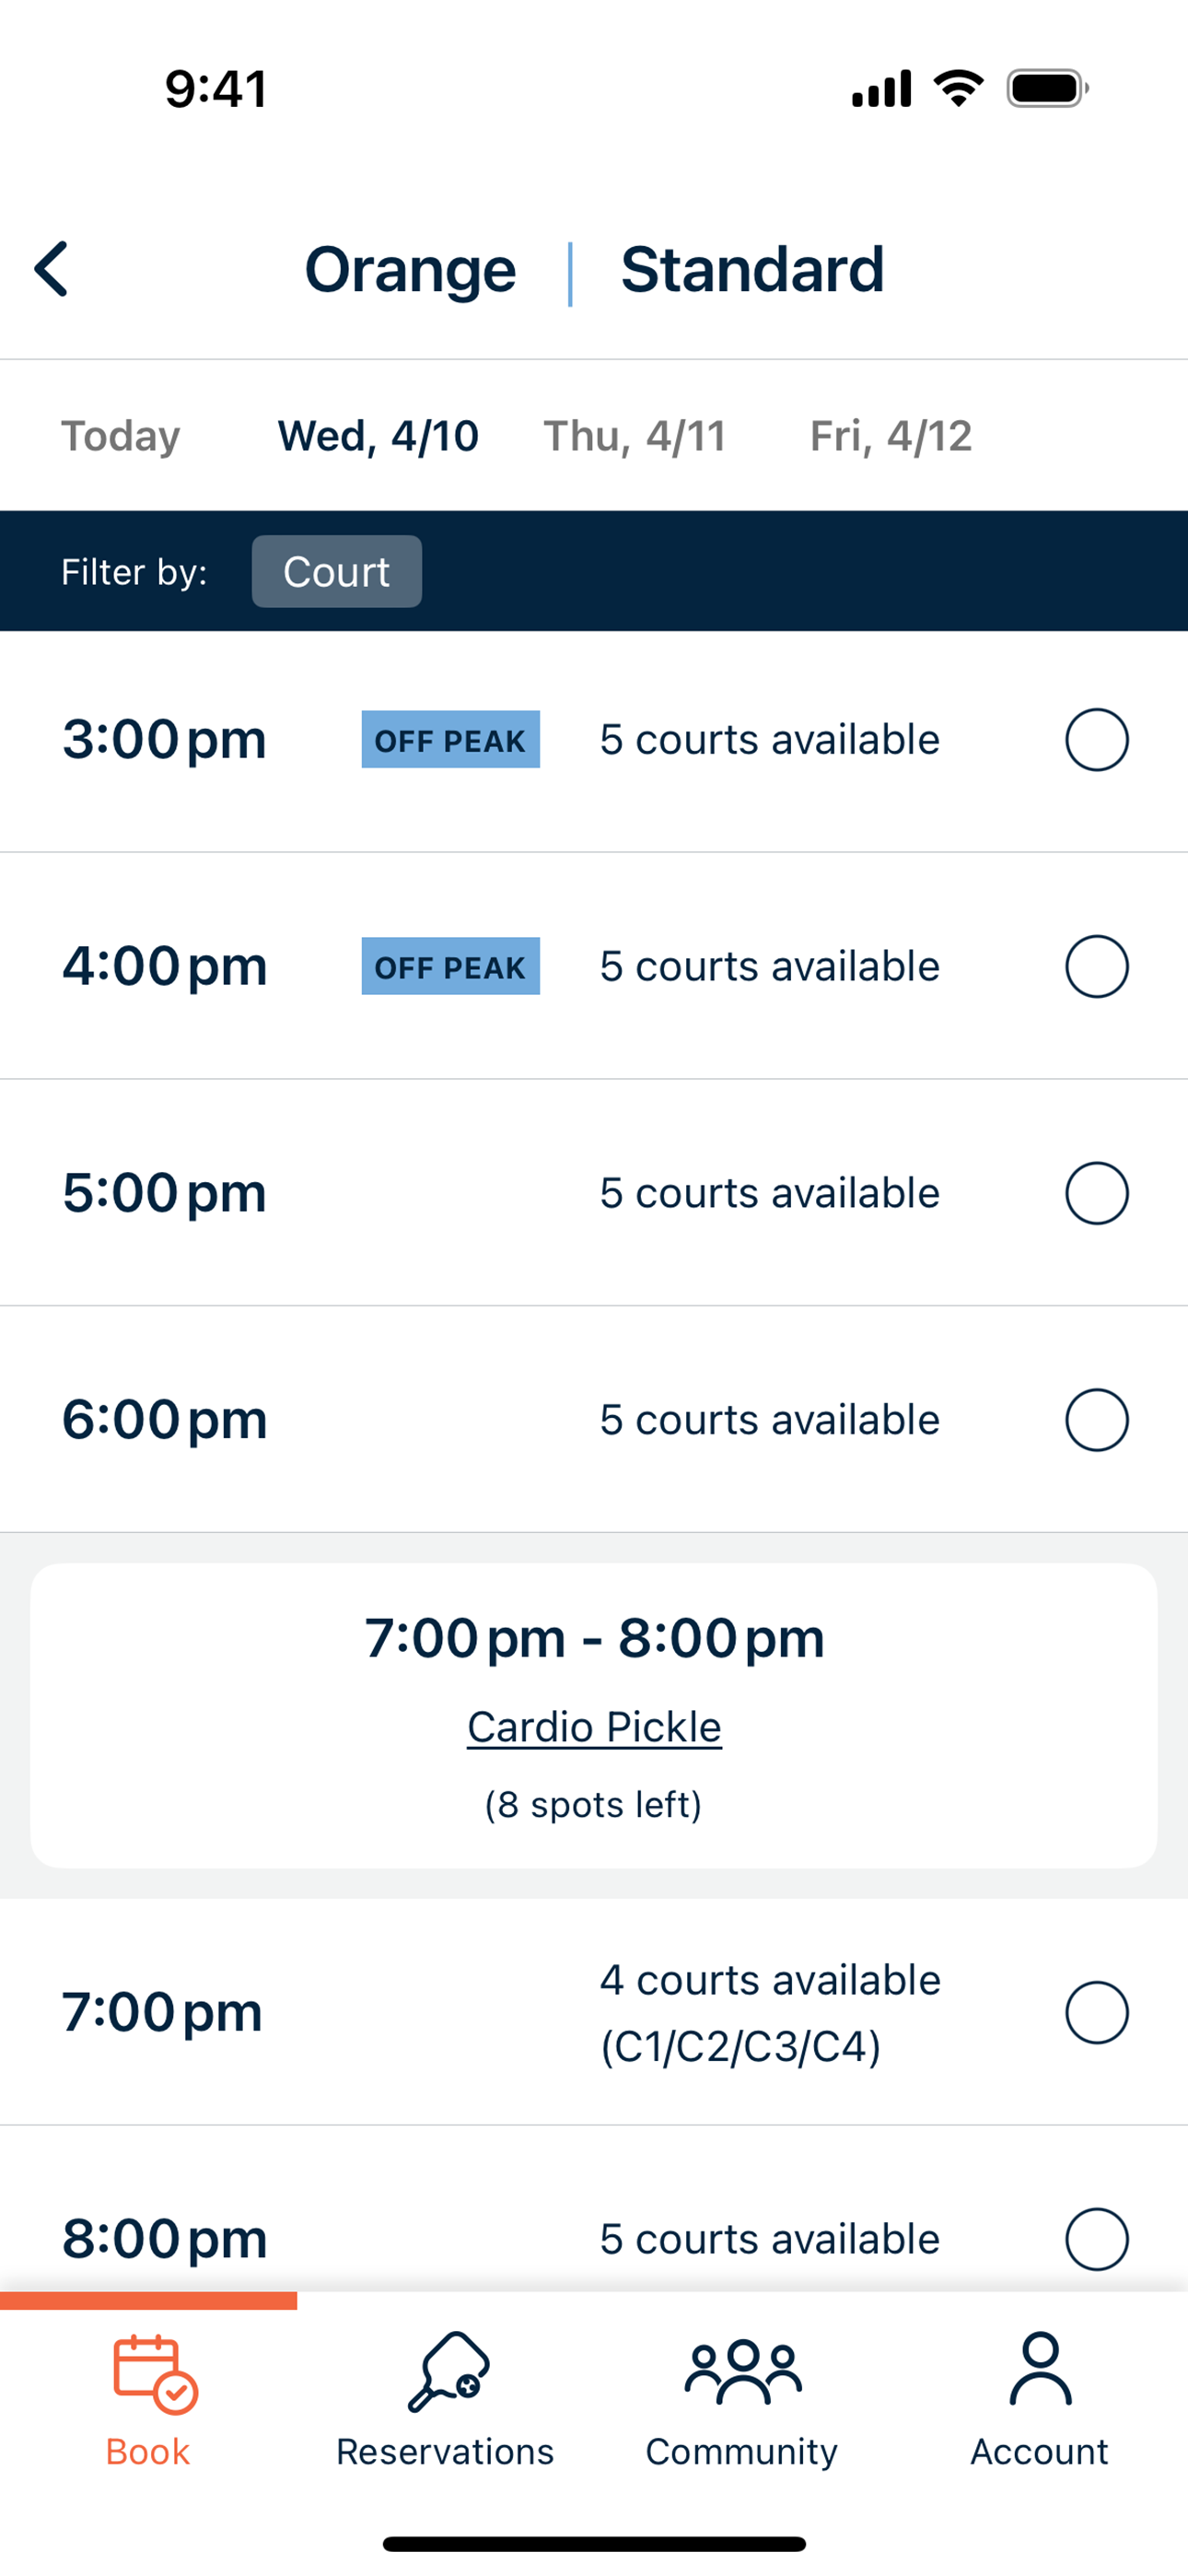Select the Today date tab
Image resolution: width=1188 pixels, height=2576 pixels.
pos(121,436)
